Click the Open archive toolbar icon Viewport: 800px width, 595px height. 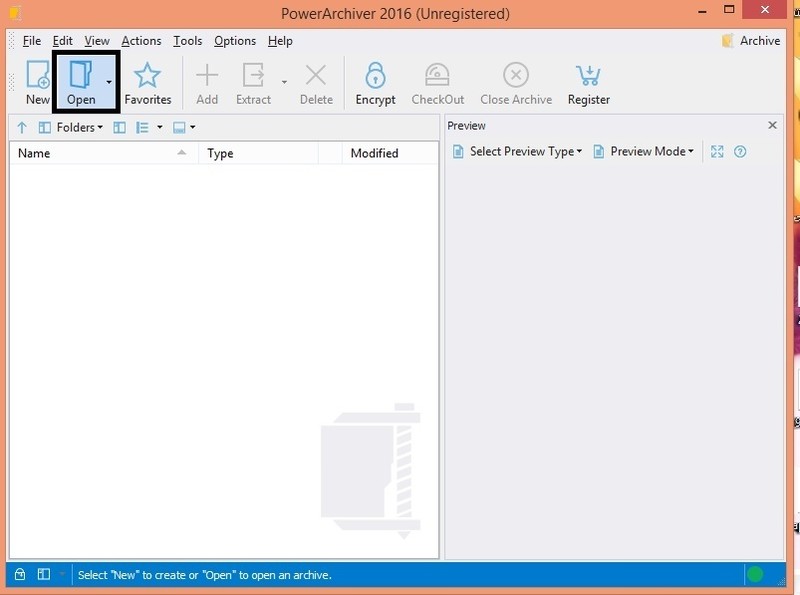click(81, 75)
